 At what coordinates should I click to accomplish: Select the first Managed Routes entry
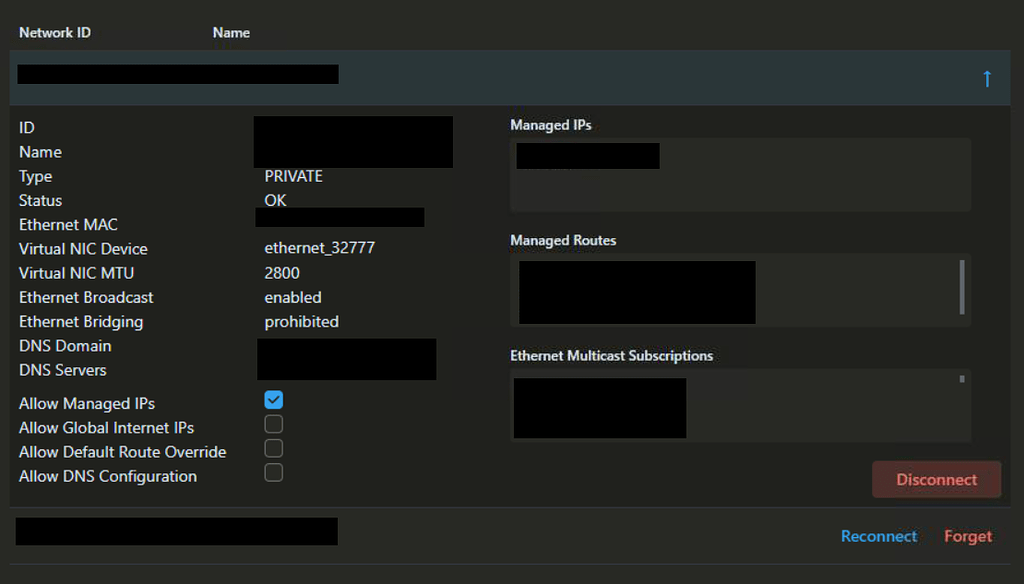point(635,272)
